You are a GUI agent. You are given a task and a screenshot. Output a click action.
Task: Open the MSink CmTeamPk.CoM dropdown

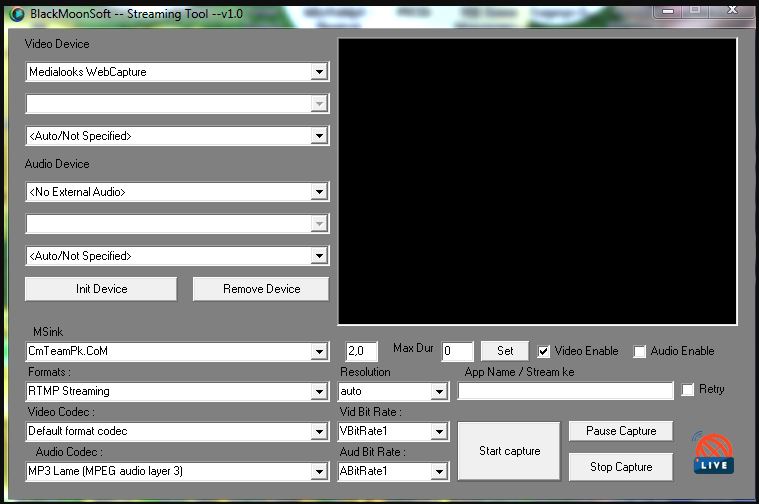177,351
